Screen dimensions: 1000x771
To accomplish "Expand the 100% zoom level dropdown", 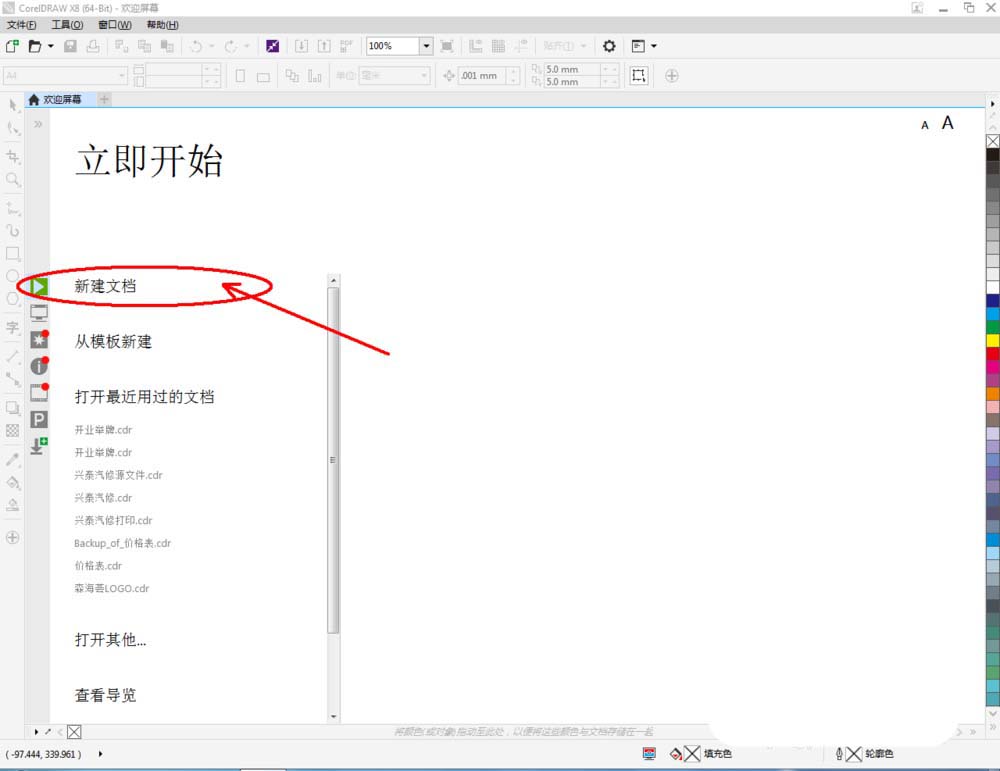I will (426, 46).
